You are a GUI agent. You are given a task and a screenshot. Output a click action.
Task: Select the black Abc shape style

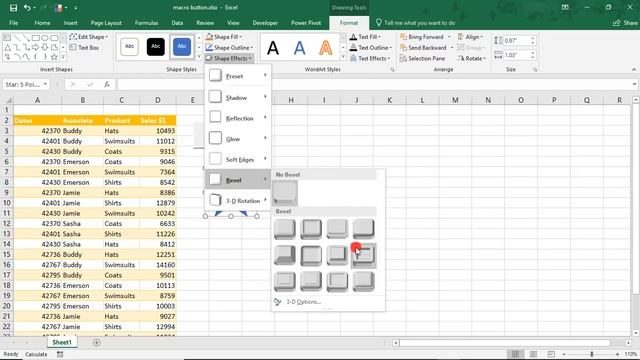click(156, 47)
